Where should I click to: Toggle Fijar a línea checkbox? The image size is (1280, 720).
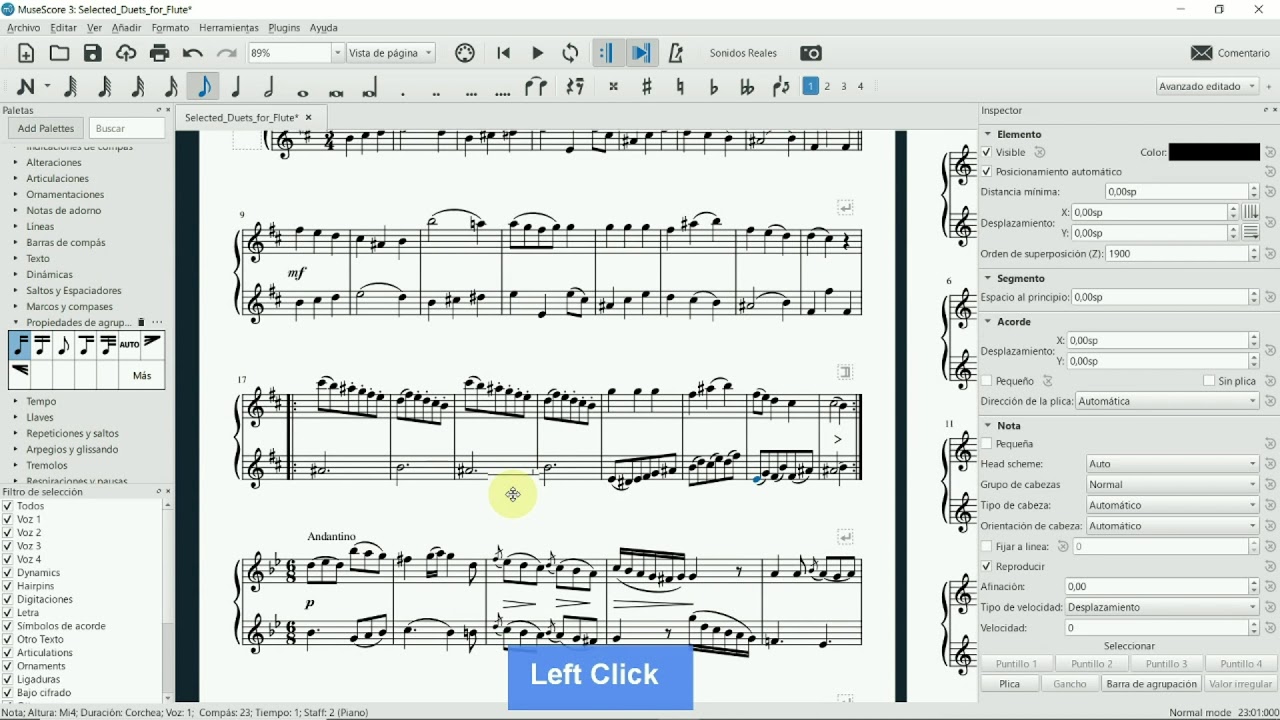pyautogui.click(x=987, y=547)
